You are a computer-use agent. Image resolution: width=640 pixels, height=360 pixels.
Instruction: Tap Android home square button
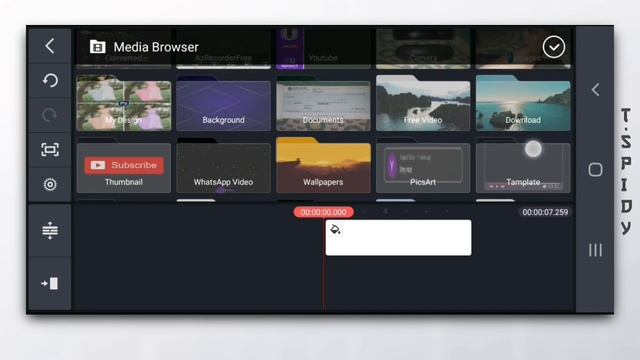tap(596, 169)
